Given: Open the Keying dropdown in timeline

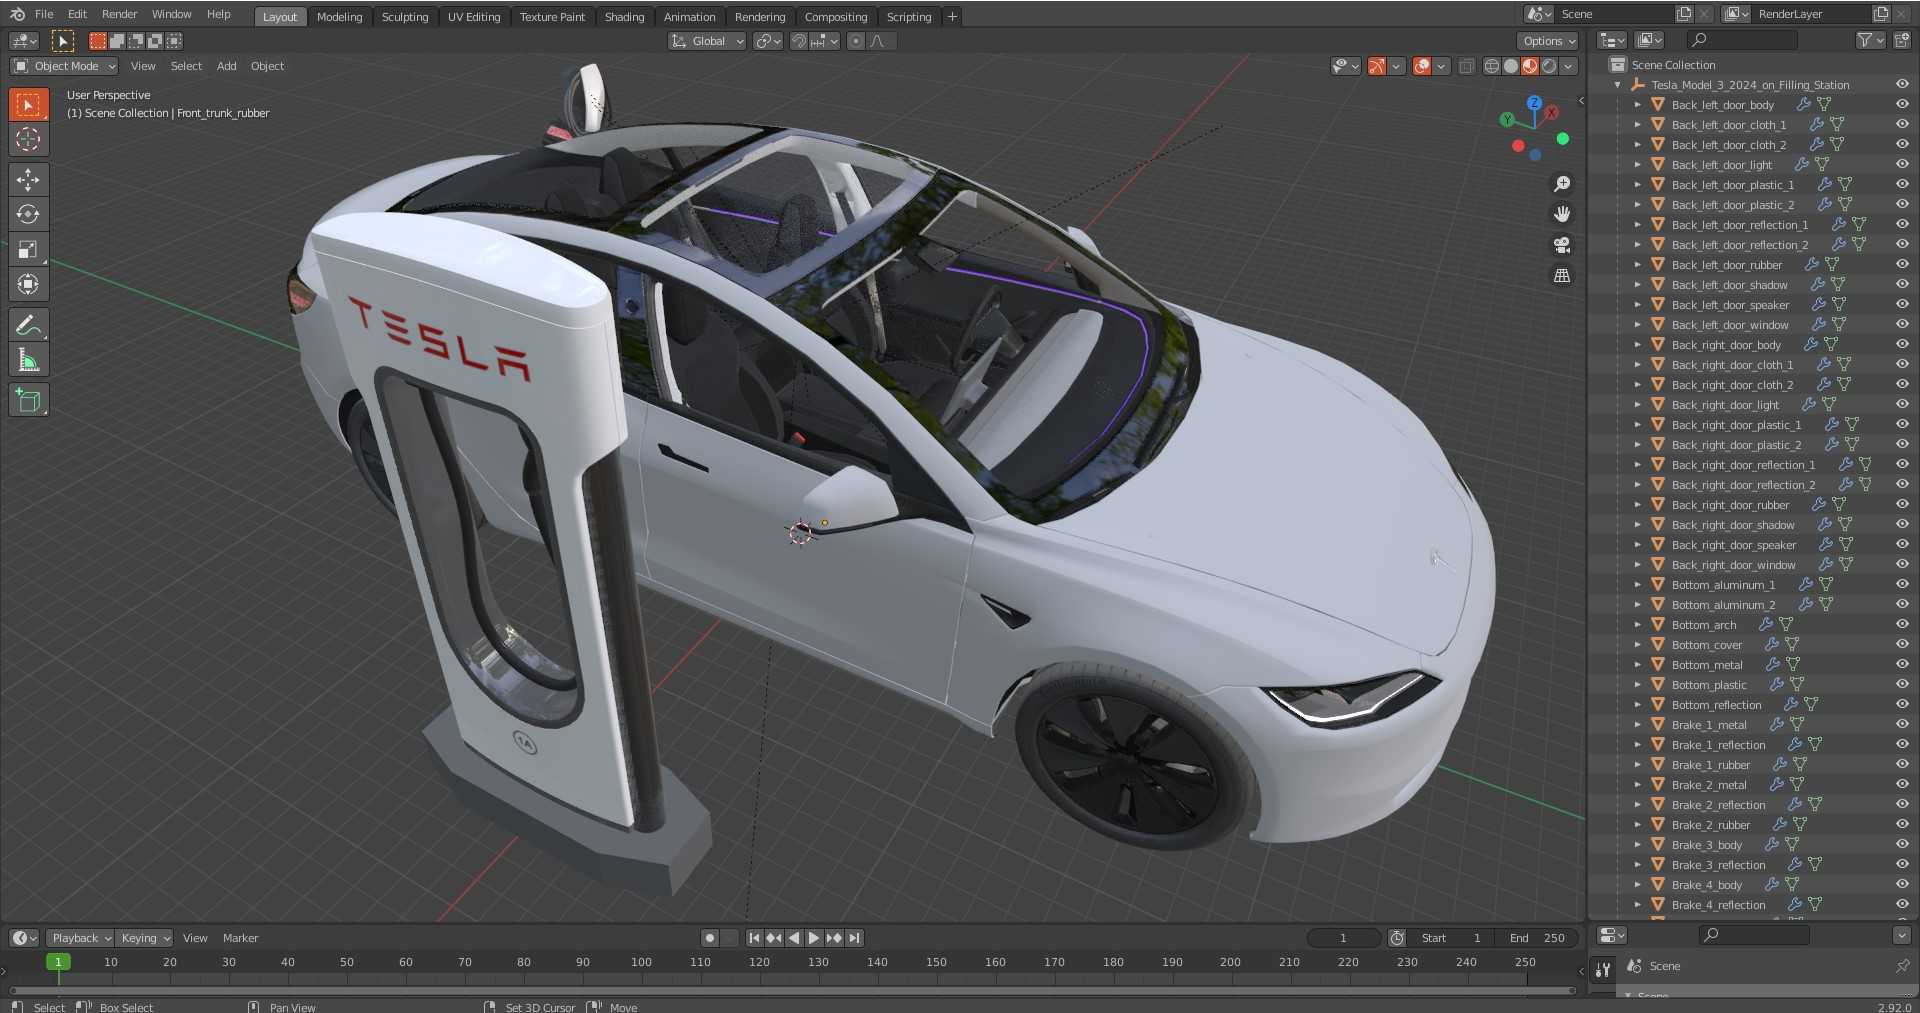Looking at the screenshot, I should 144,938.
